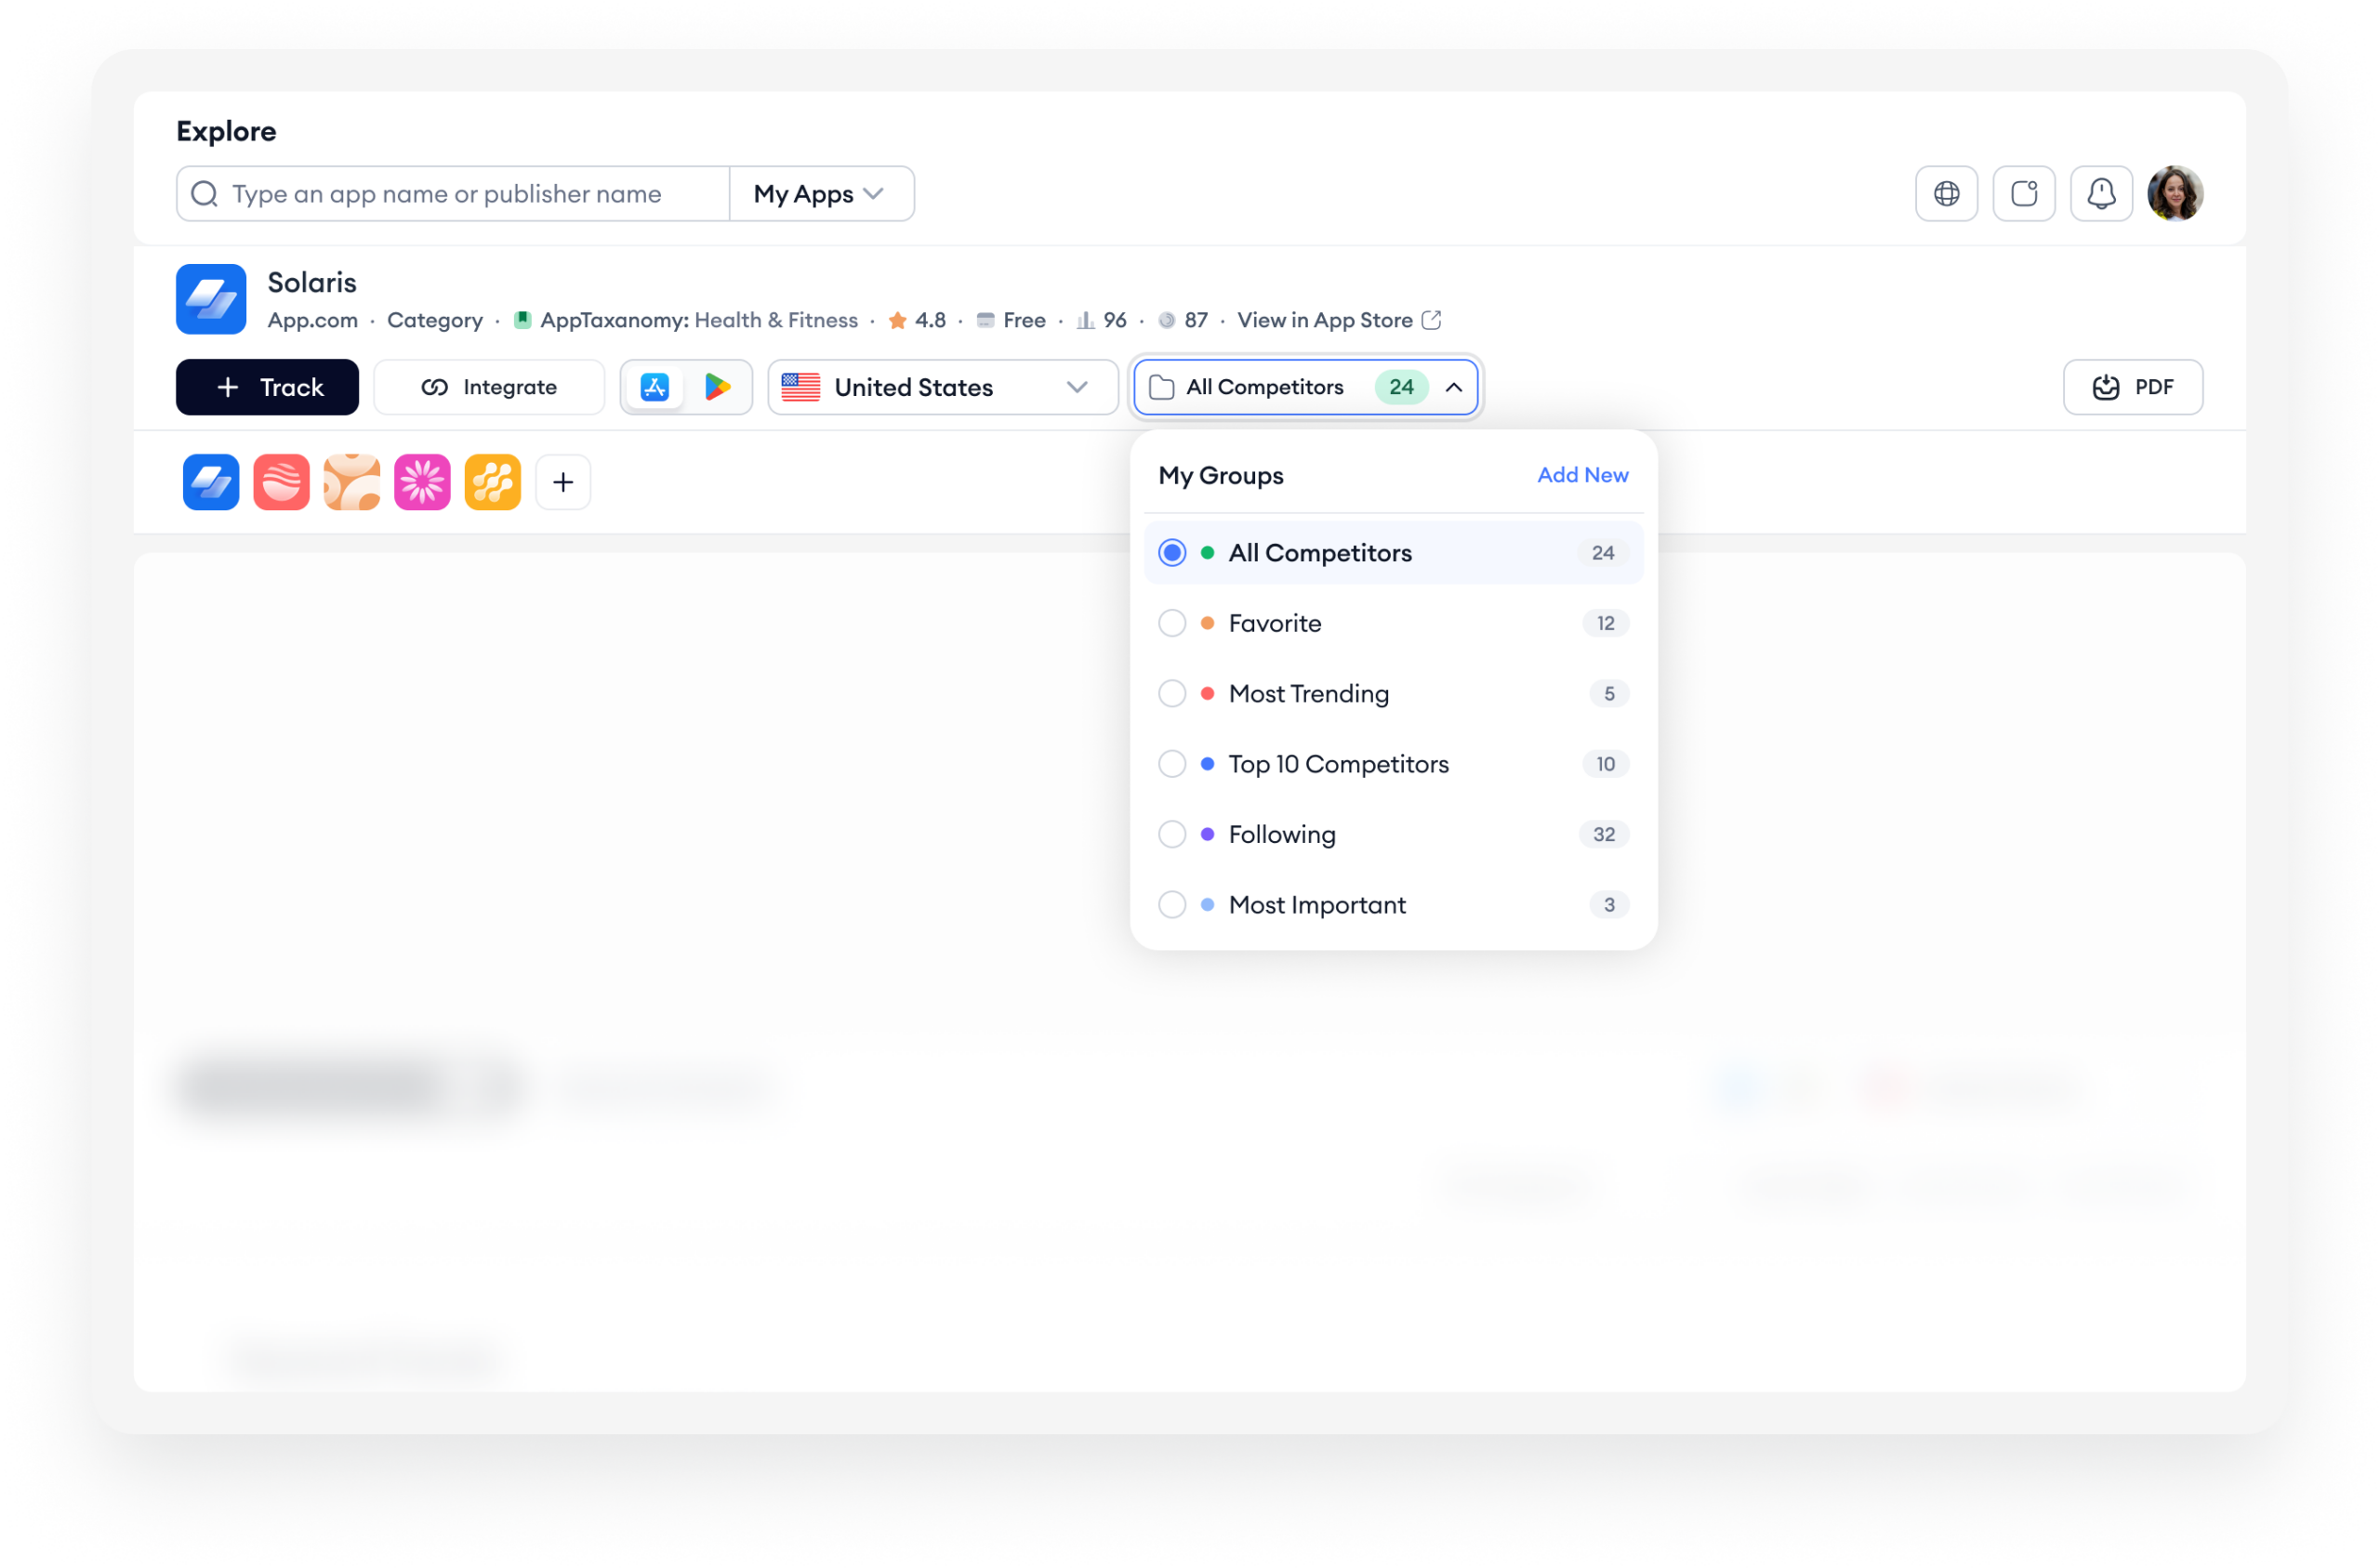This screenshot has width=2380, height=1568.
Task: Click Add New group link
Action: [1582, 475]
